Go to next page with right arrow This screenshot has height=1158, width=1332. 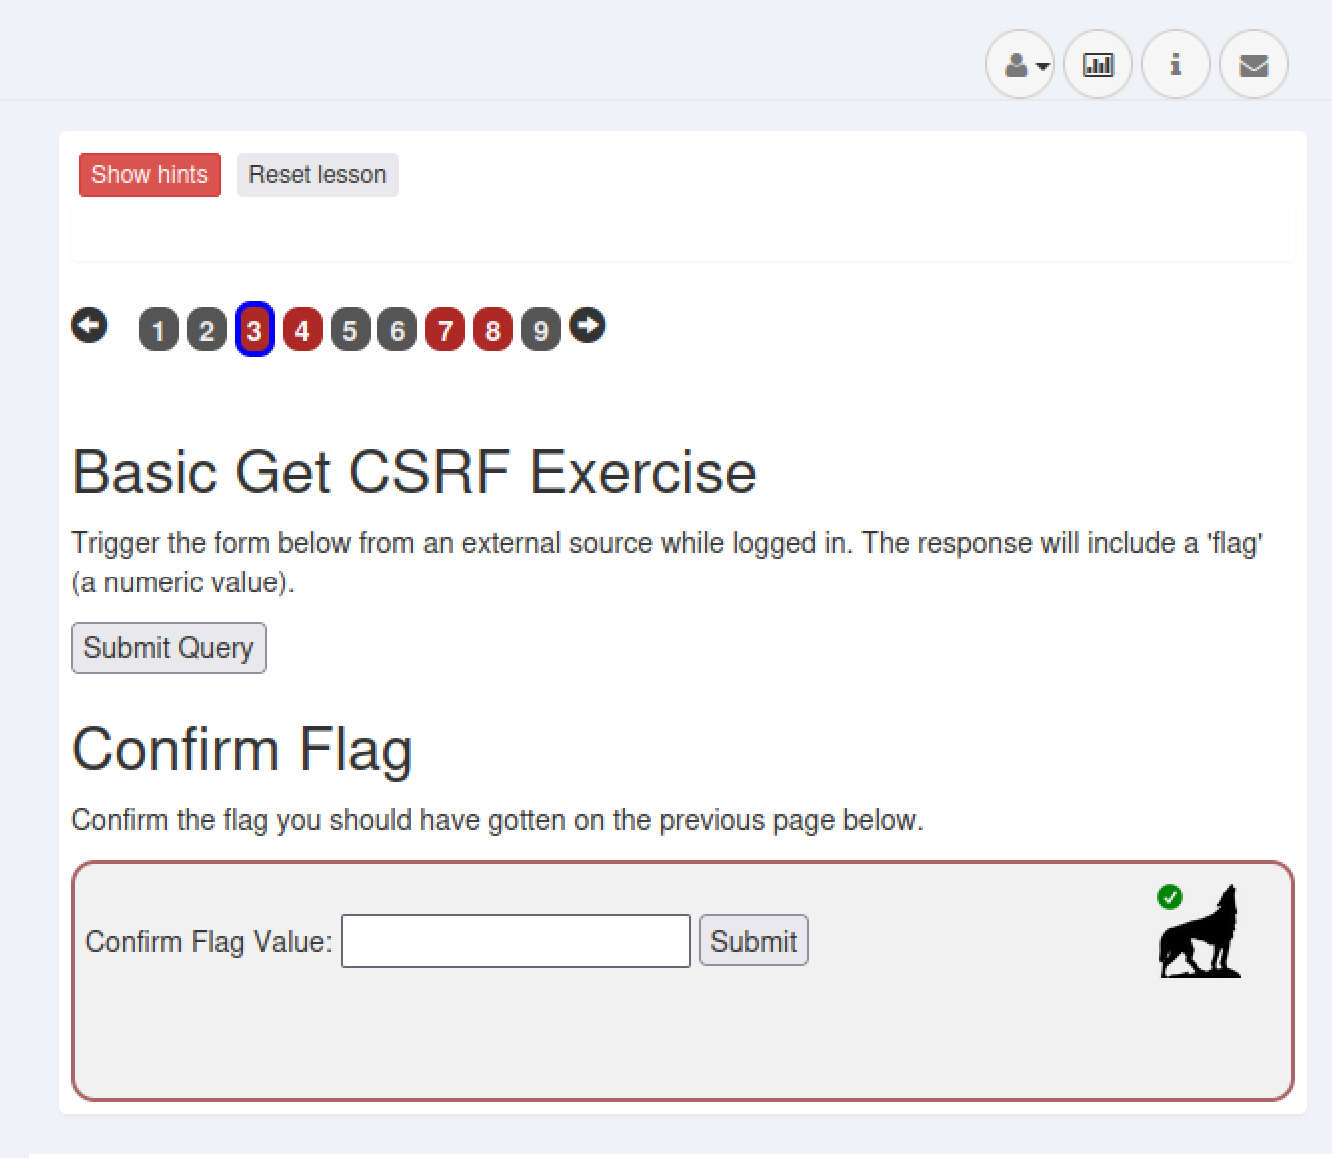click(587, 325)
